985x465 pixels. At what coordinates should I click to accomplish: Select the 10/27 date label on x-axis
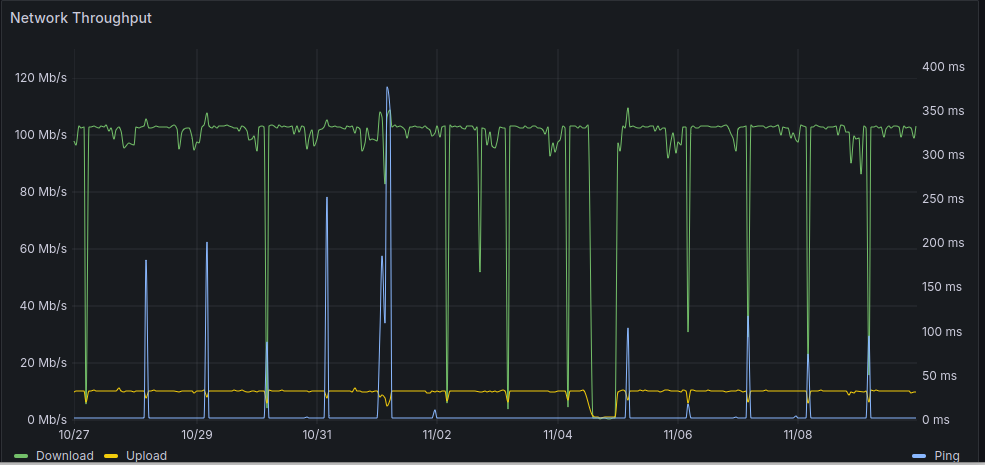click(x=74, y=434)
